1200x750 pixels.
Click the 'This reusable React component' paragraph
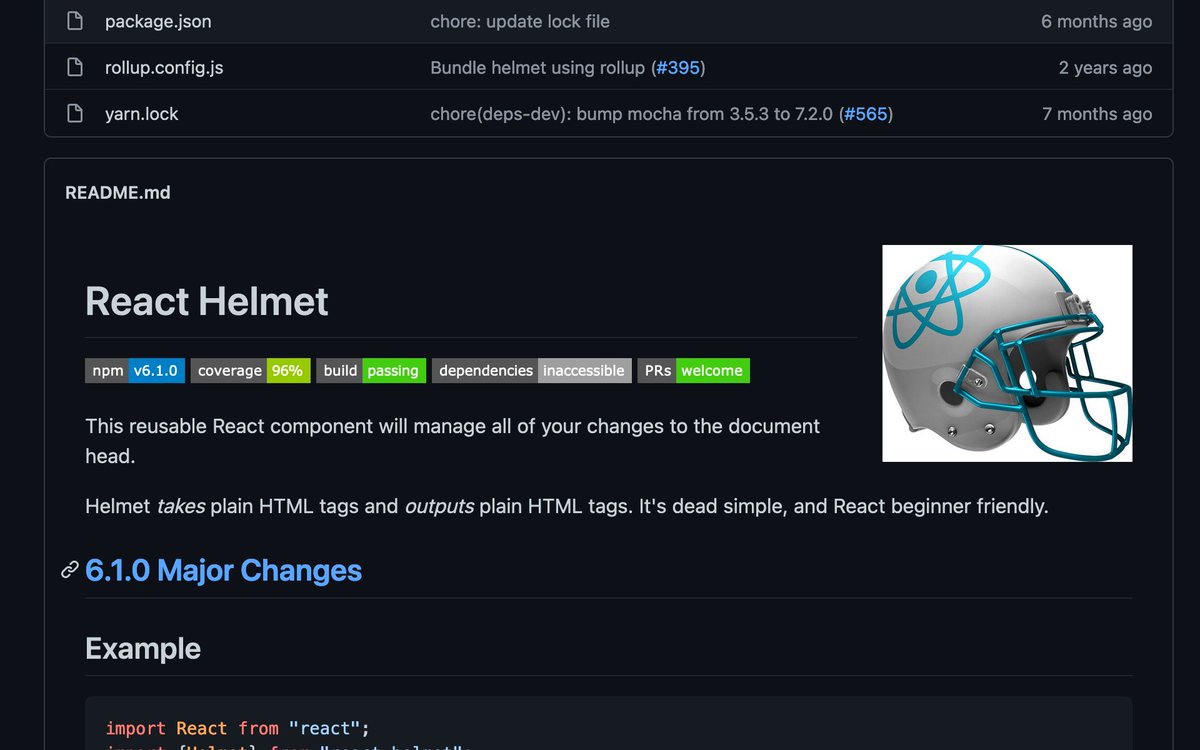click(x=452, y=441)
